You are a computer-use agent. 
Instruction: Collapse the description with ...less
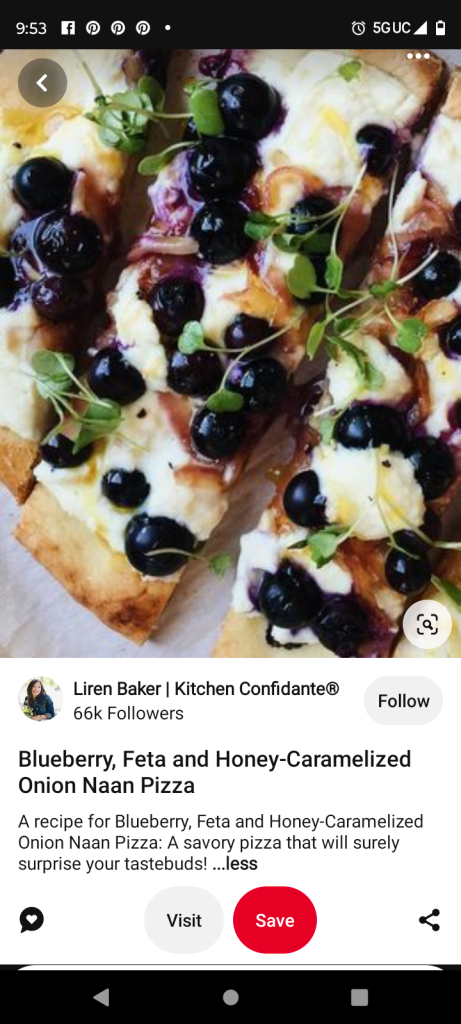(x=235, y=864)
